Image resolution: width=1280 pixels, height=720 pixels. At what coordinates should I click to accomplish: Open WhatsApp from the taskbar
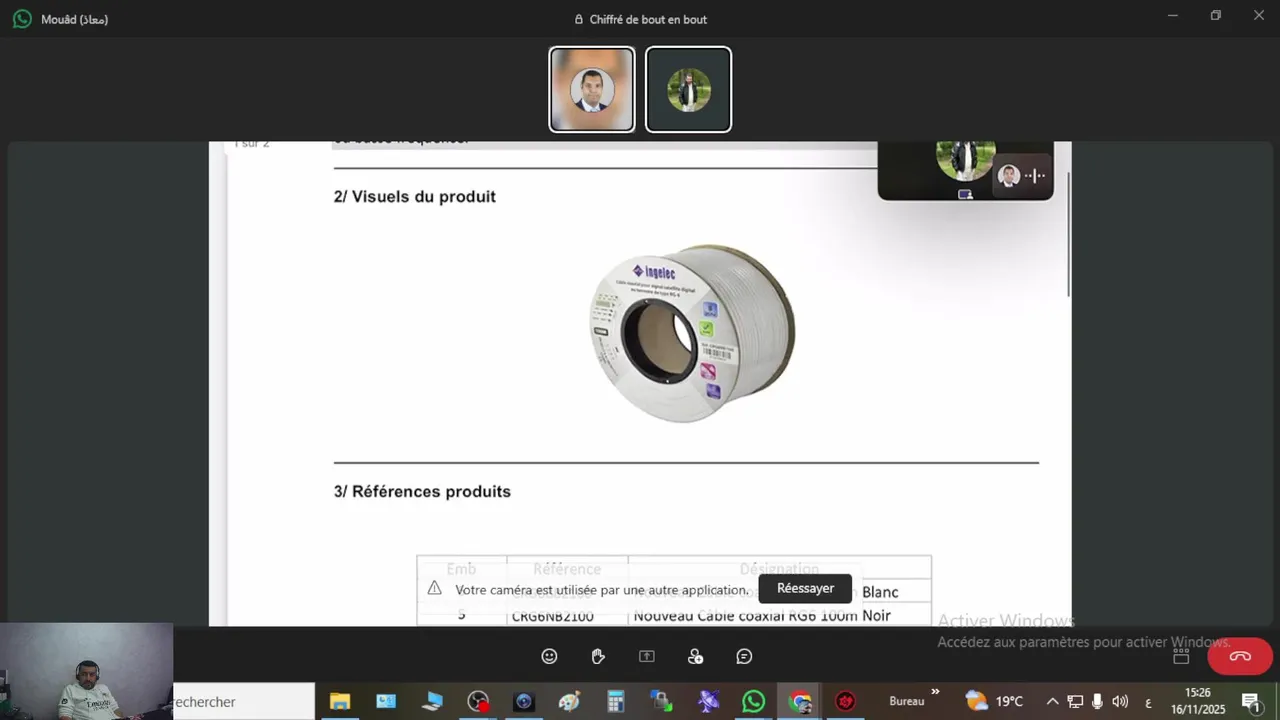click(x=754, y=702)
